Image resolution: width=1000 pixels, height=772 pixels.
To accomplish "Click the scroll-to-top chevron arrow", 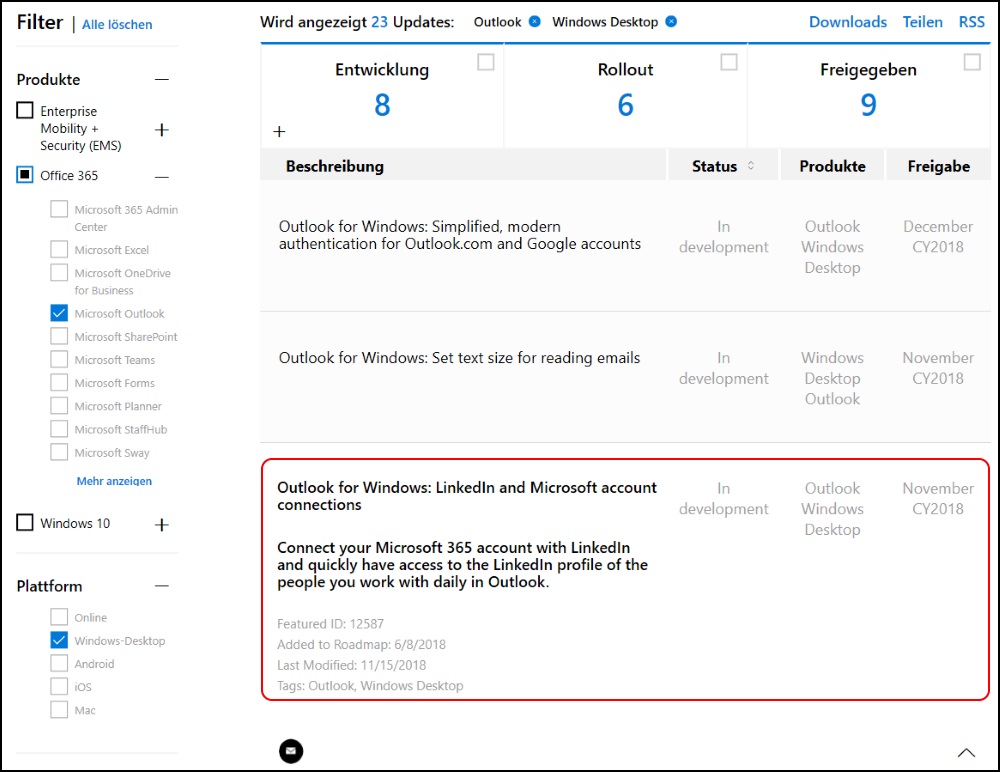I will pos(966,753).
